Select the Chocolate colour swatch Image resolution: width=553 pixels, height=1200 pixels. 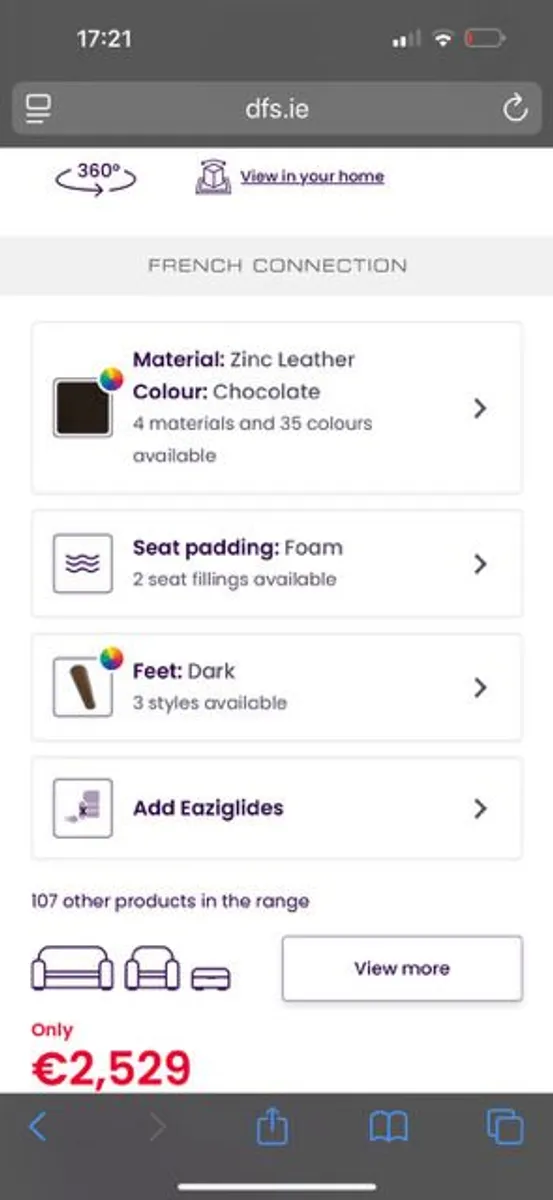(83, 407)
